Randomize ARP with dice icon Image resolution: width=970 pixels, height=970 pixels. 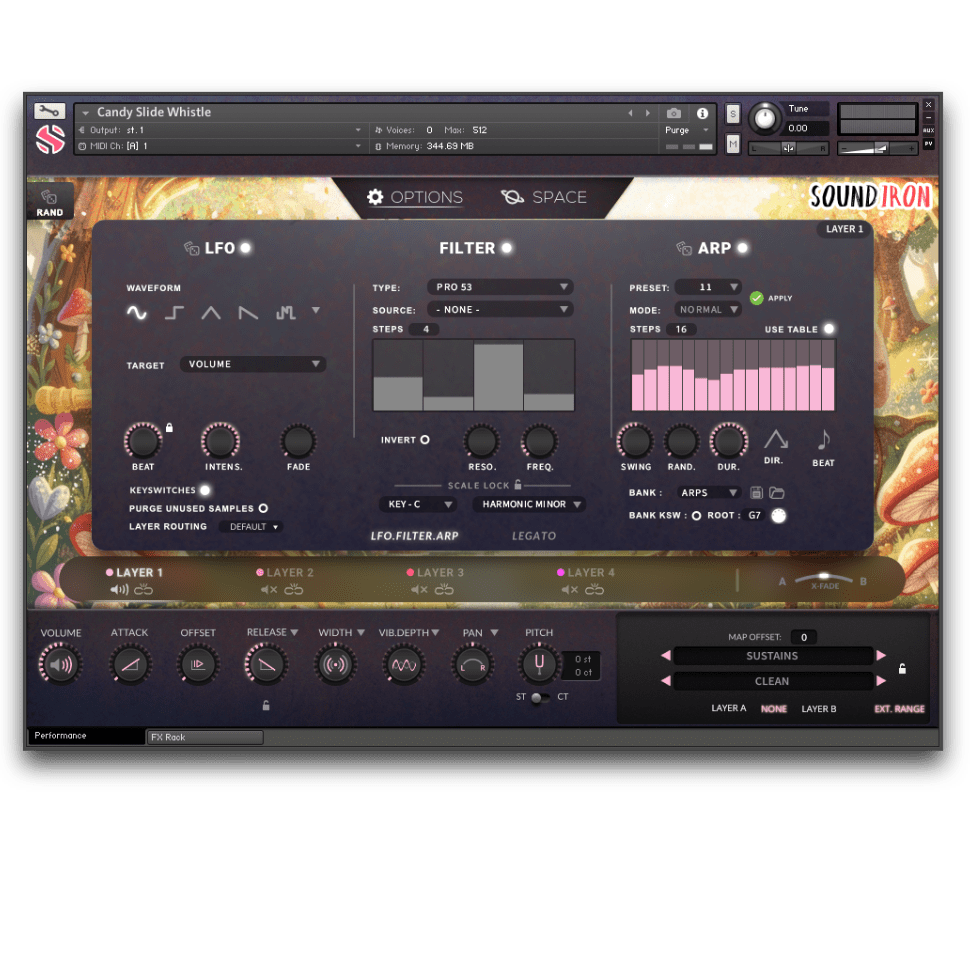pos(684,248)
